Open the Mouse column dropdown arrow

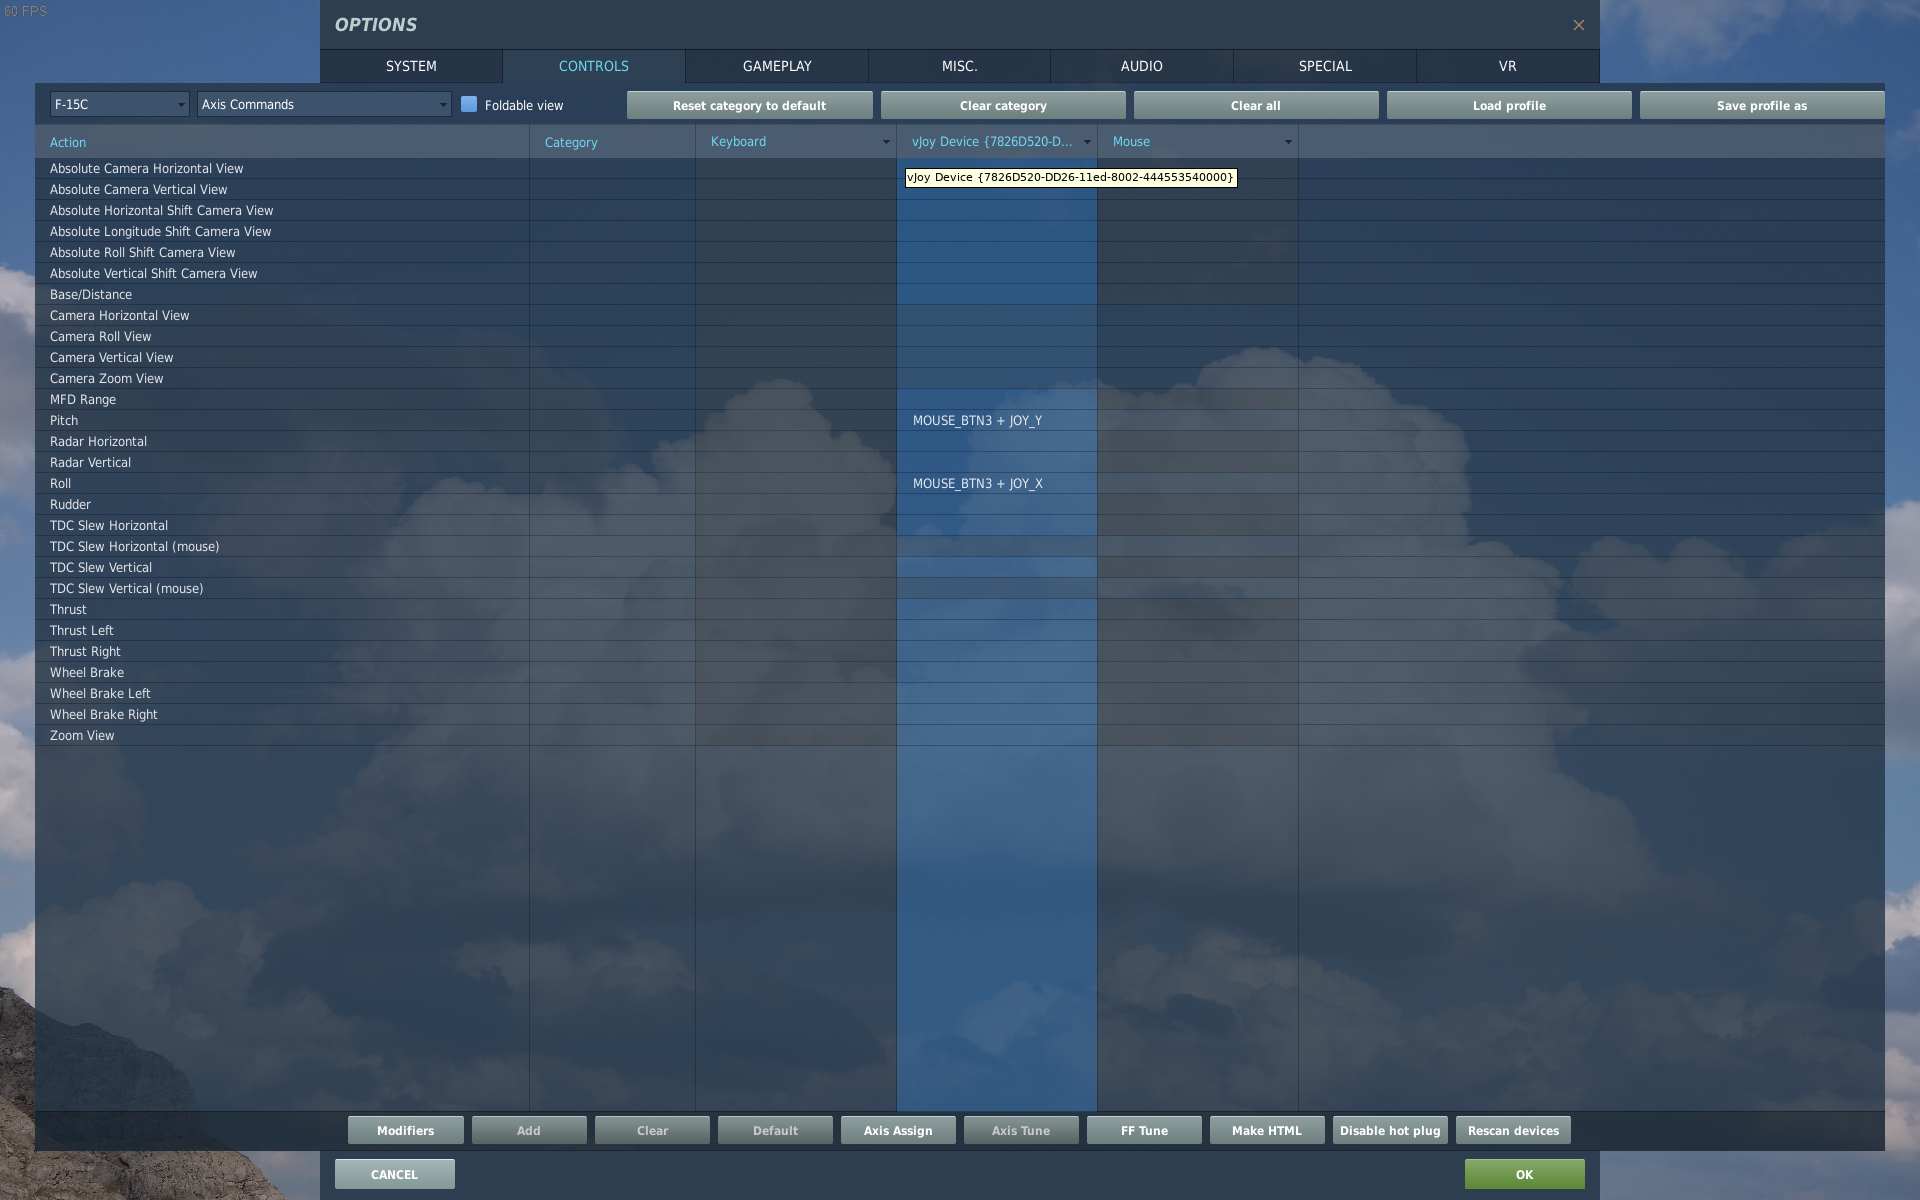click(1288, 142)
